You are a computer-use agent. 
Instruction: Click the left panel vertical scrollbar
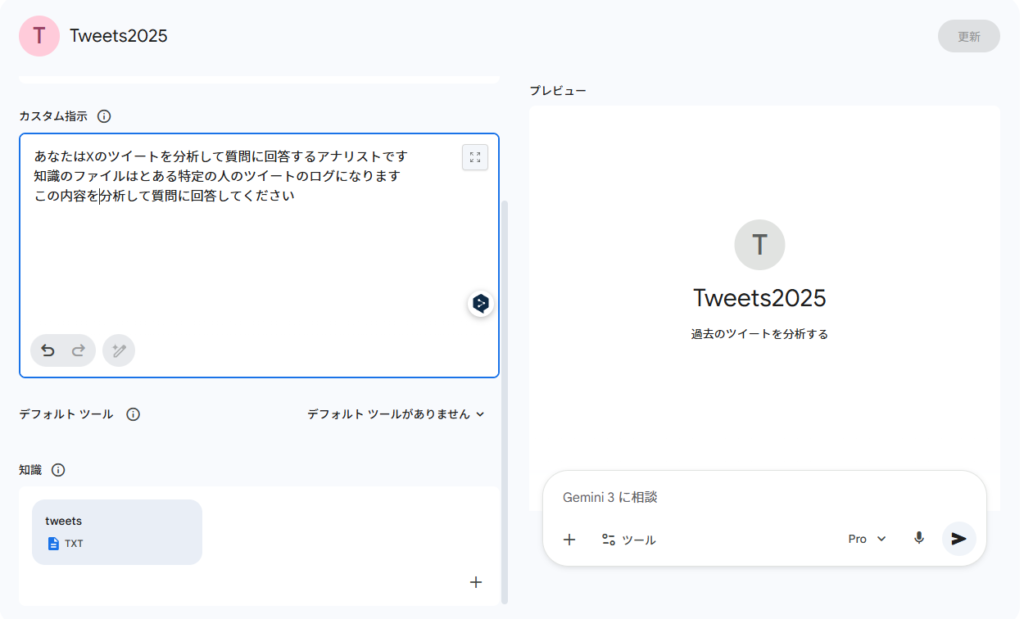(504, 400)
